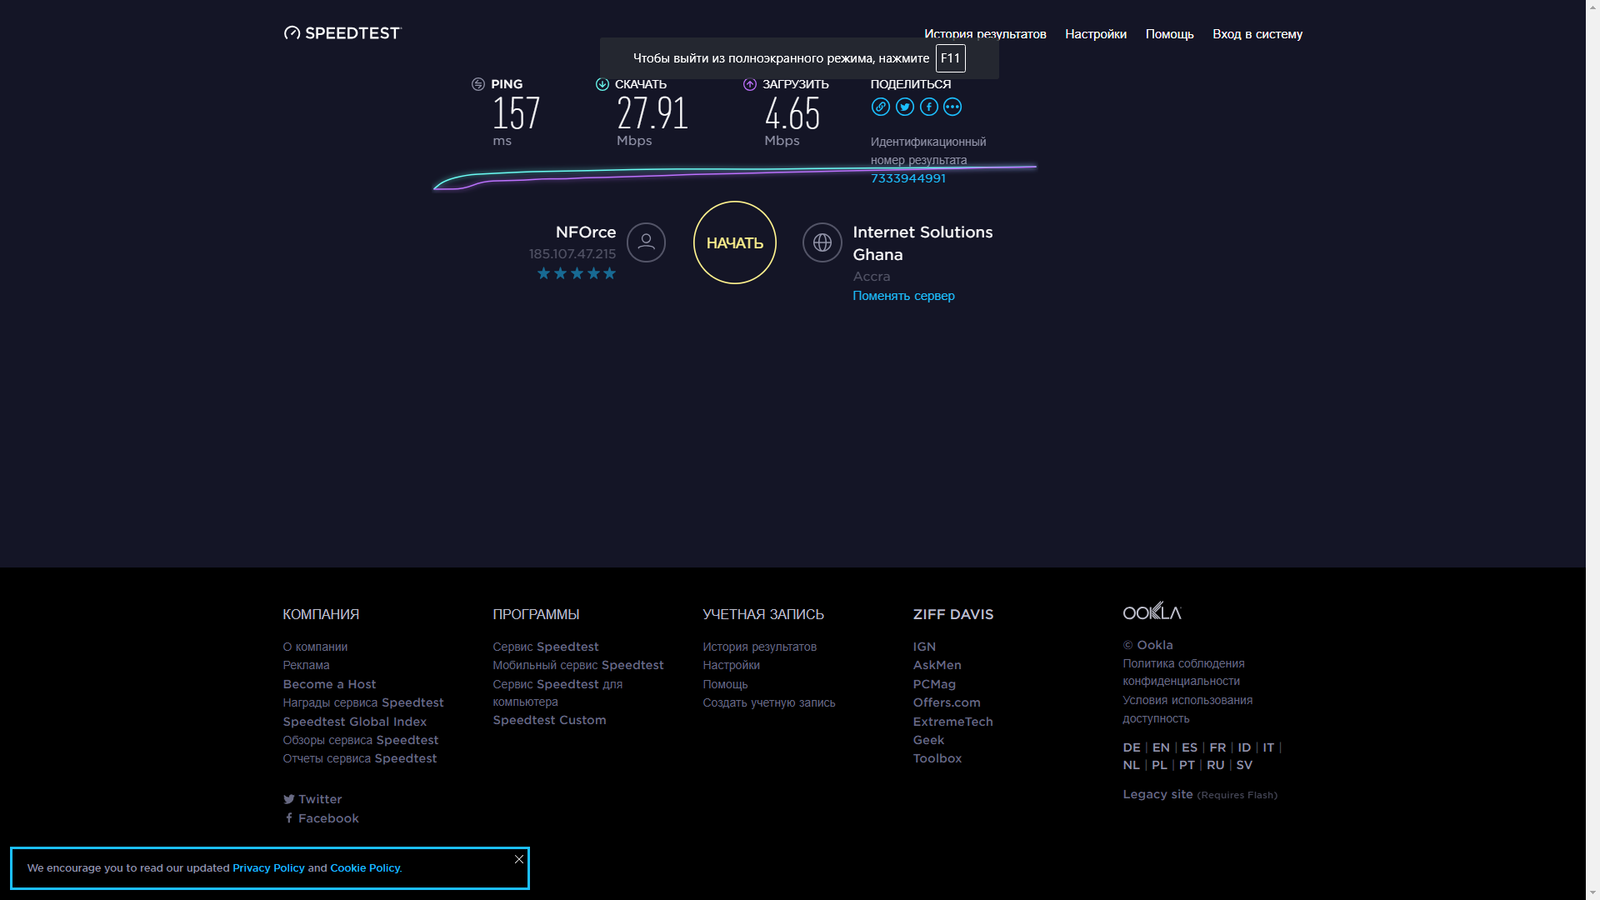This screenshot has width=1600, height=900.
Task: Open Toolbox link
Action: coord(937,758)
